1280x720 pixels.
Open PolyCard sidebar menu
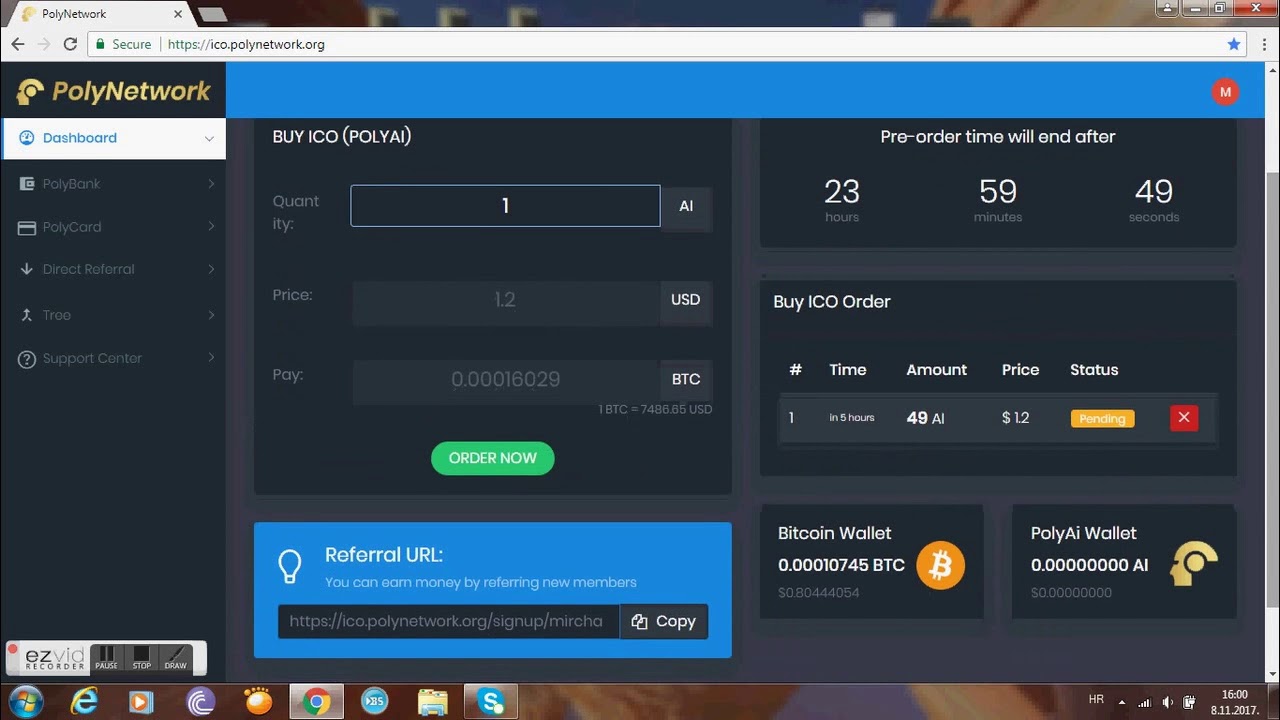(x=113, y=227)
